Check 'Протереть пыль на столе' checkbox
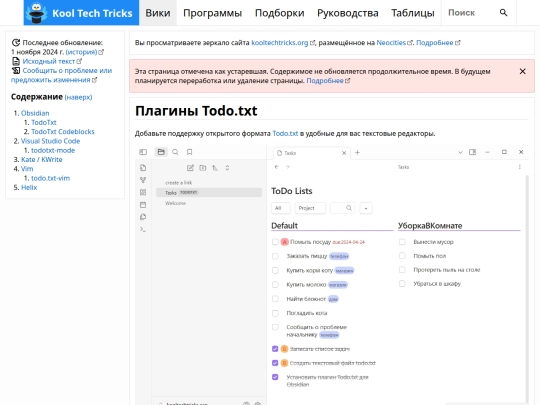540x405 pixels. click(x=402, y=269)
